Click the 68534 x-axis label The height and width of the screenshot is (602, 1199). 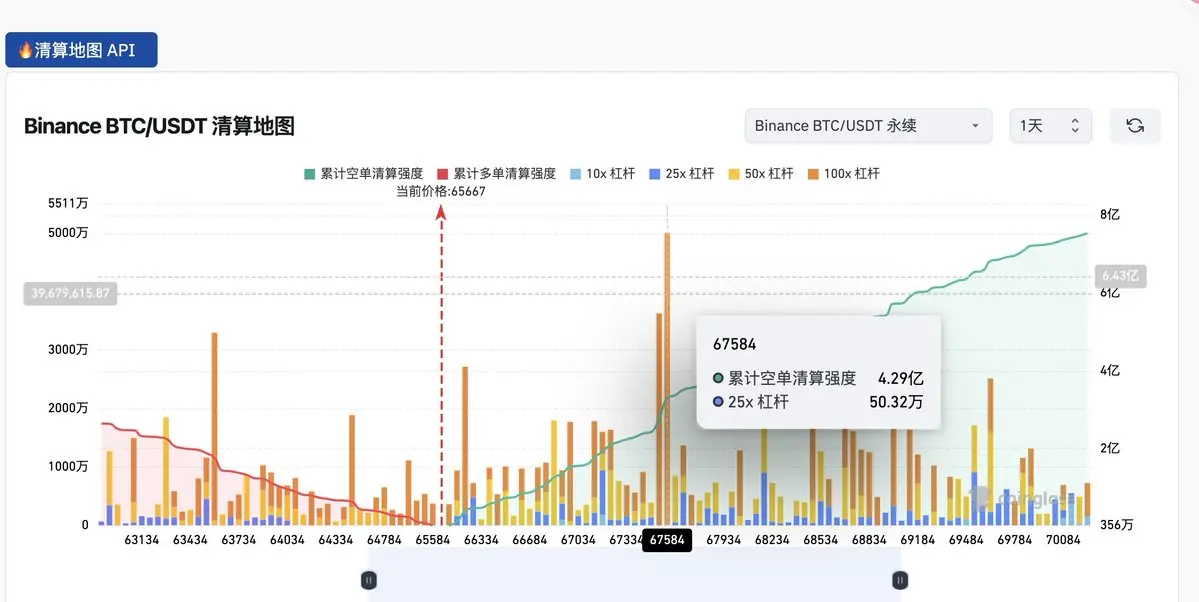coord(820,540)
